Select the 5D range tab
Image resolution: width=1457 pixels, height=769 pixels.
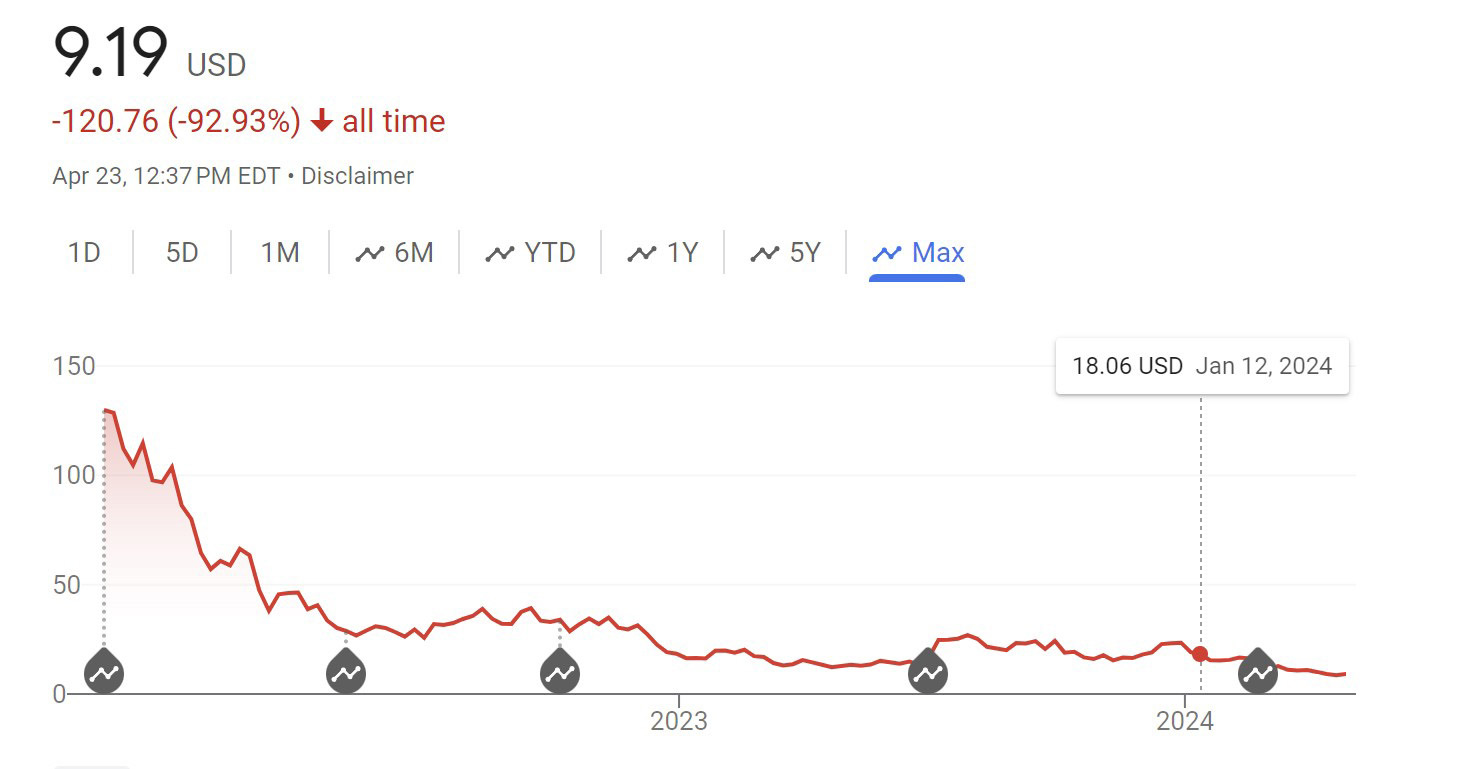[x=182, y=253]
